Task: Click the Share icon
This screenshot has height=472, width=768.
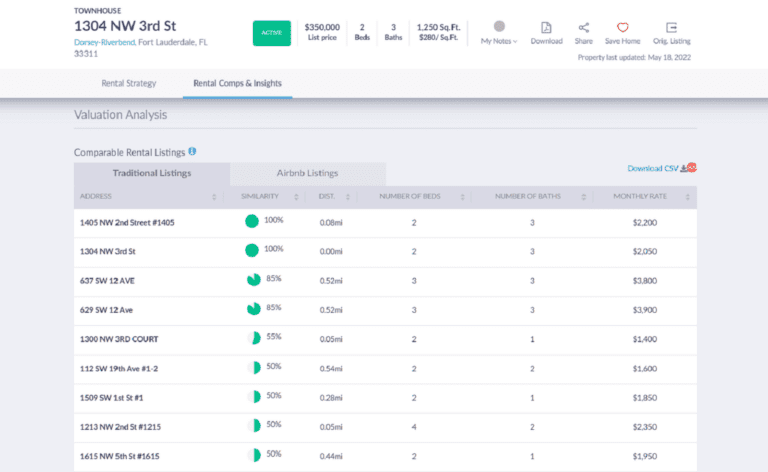Action: (583, 28)
